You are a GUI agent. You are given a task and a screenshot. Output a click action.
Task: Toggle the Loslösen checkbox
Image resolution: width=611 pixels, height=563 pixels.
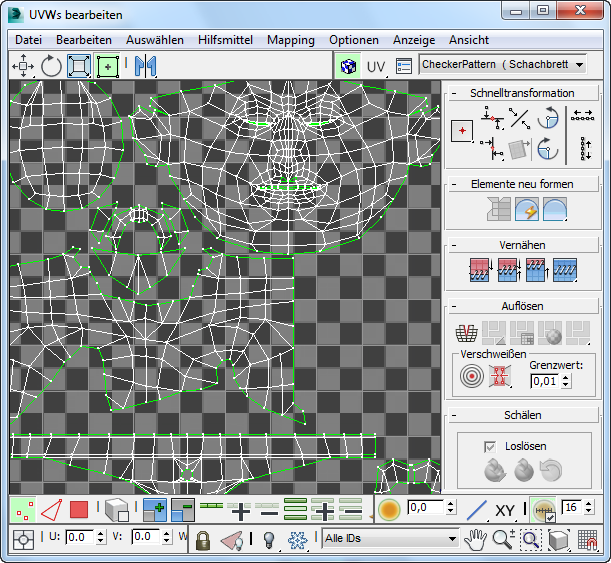490,447
